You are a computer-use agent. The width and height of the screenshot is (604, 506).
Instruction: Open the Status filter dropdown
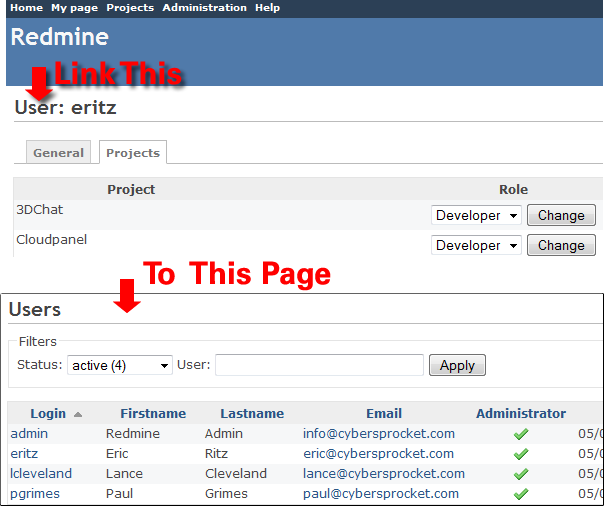120,365
